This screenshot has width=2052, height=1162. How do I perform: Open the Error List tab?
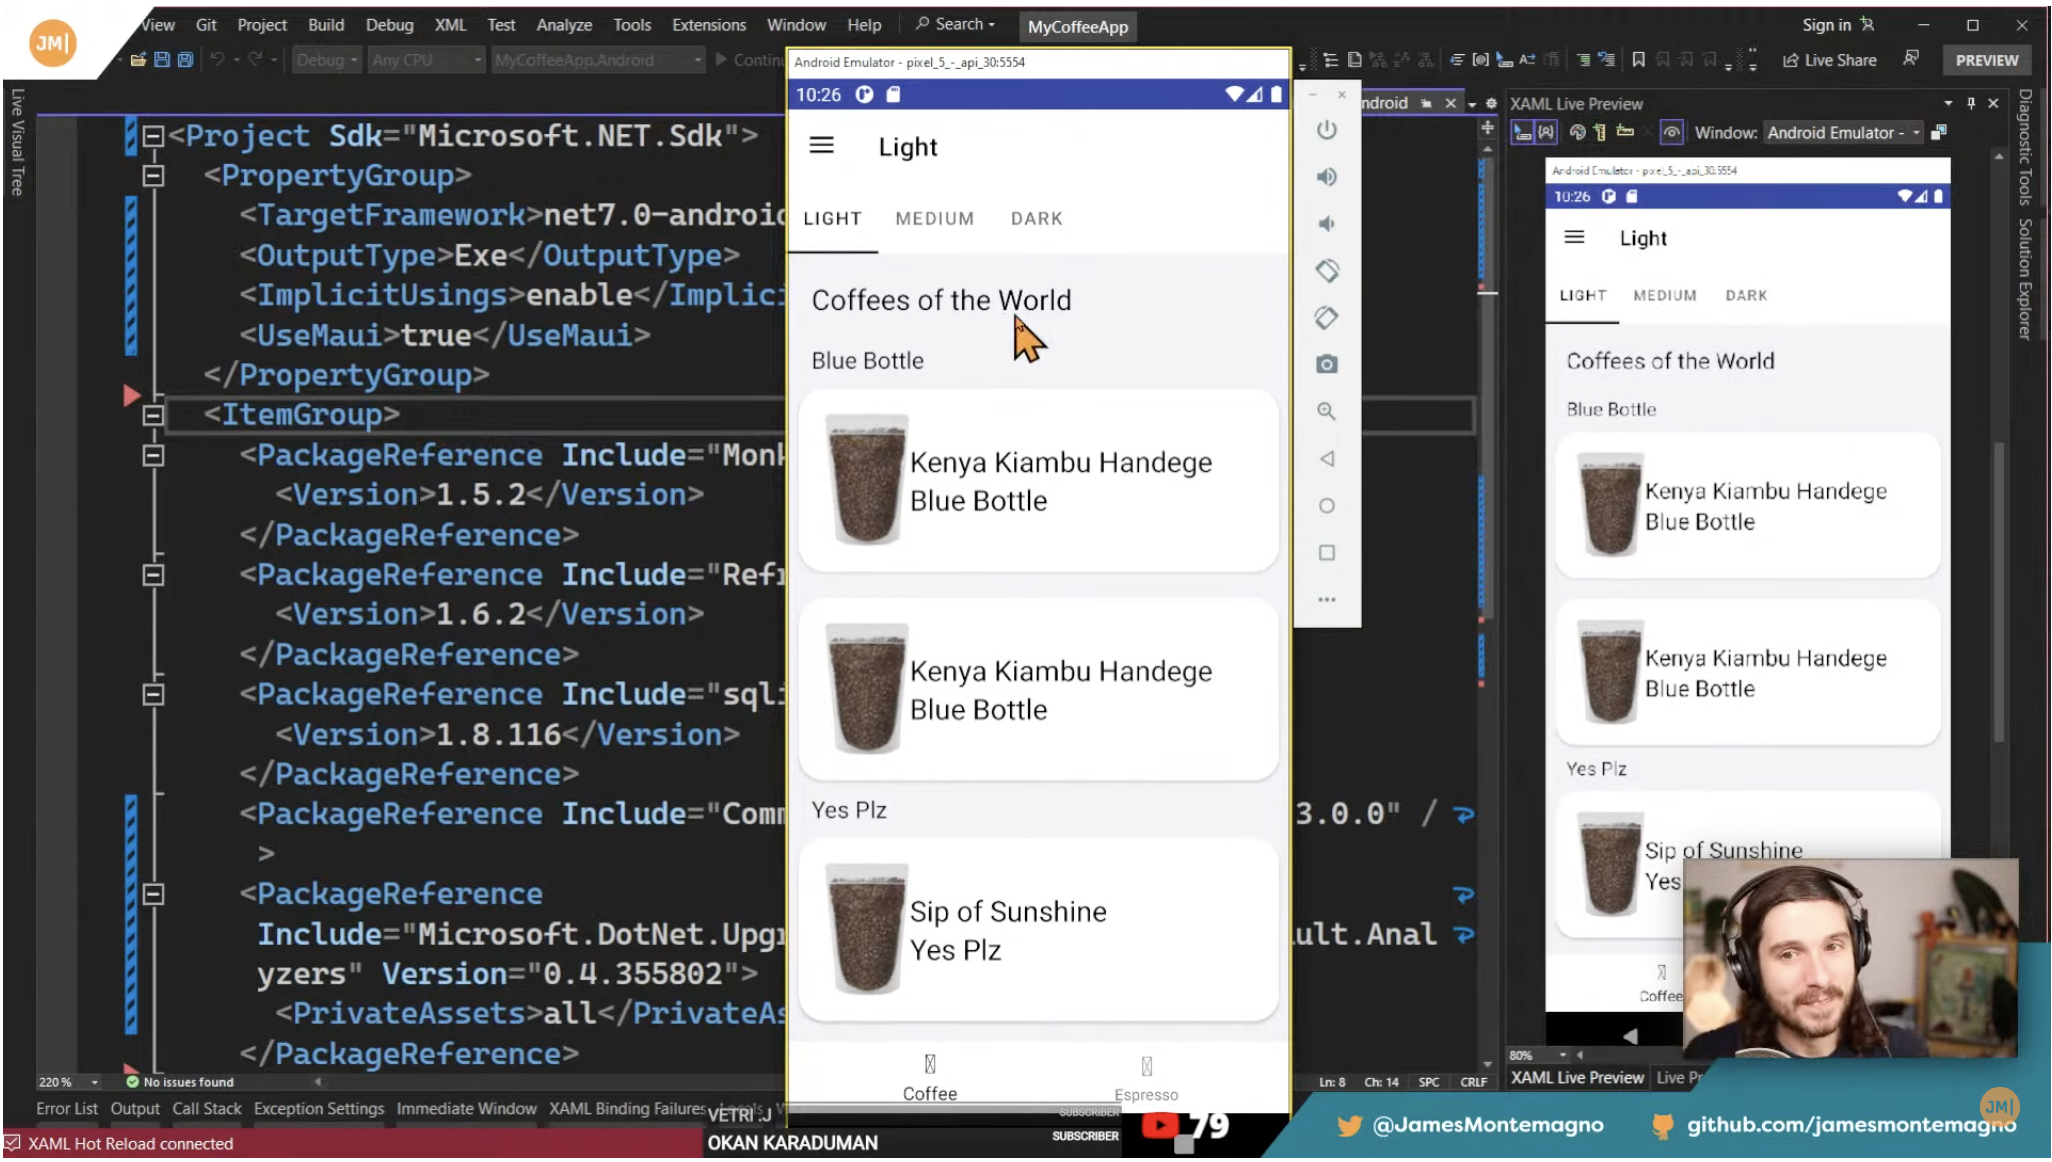coord(67,1108)
